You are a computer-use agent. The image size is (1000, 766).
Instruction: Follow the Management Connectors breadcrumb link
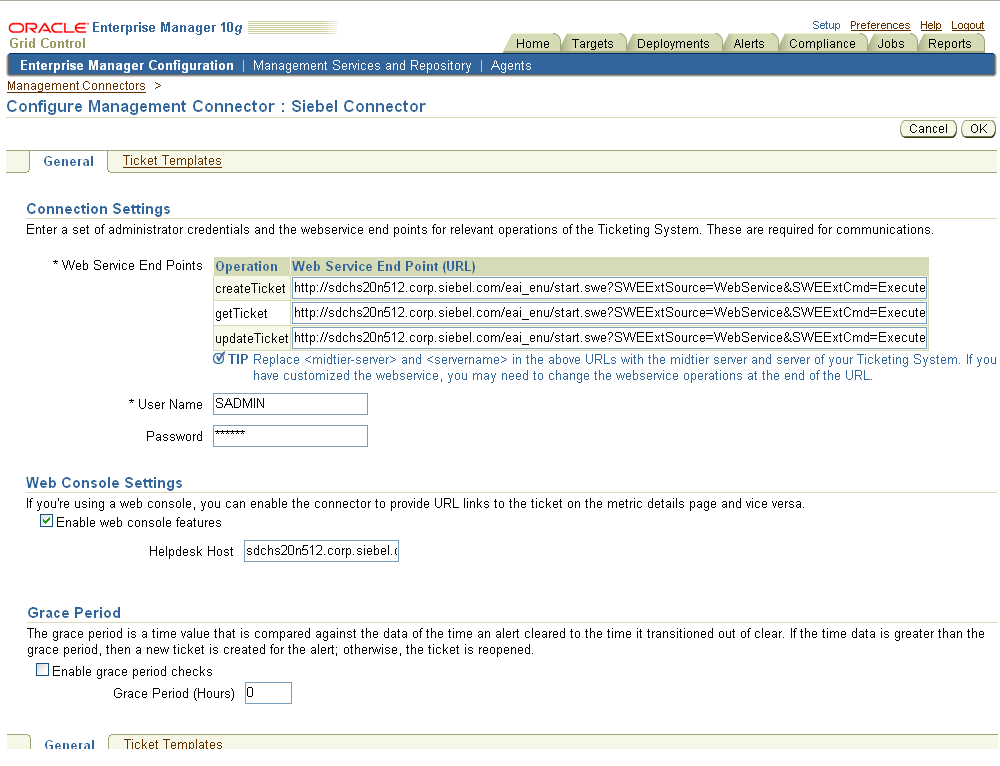click(76, 85)
